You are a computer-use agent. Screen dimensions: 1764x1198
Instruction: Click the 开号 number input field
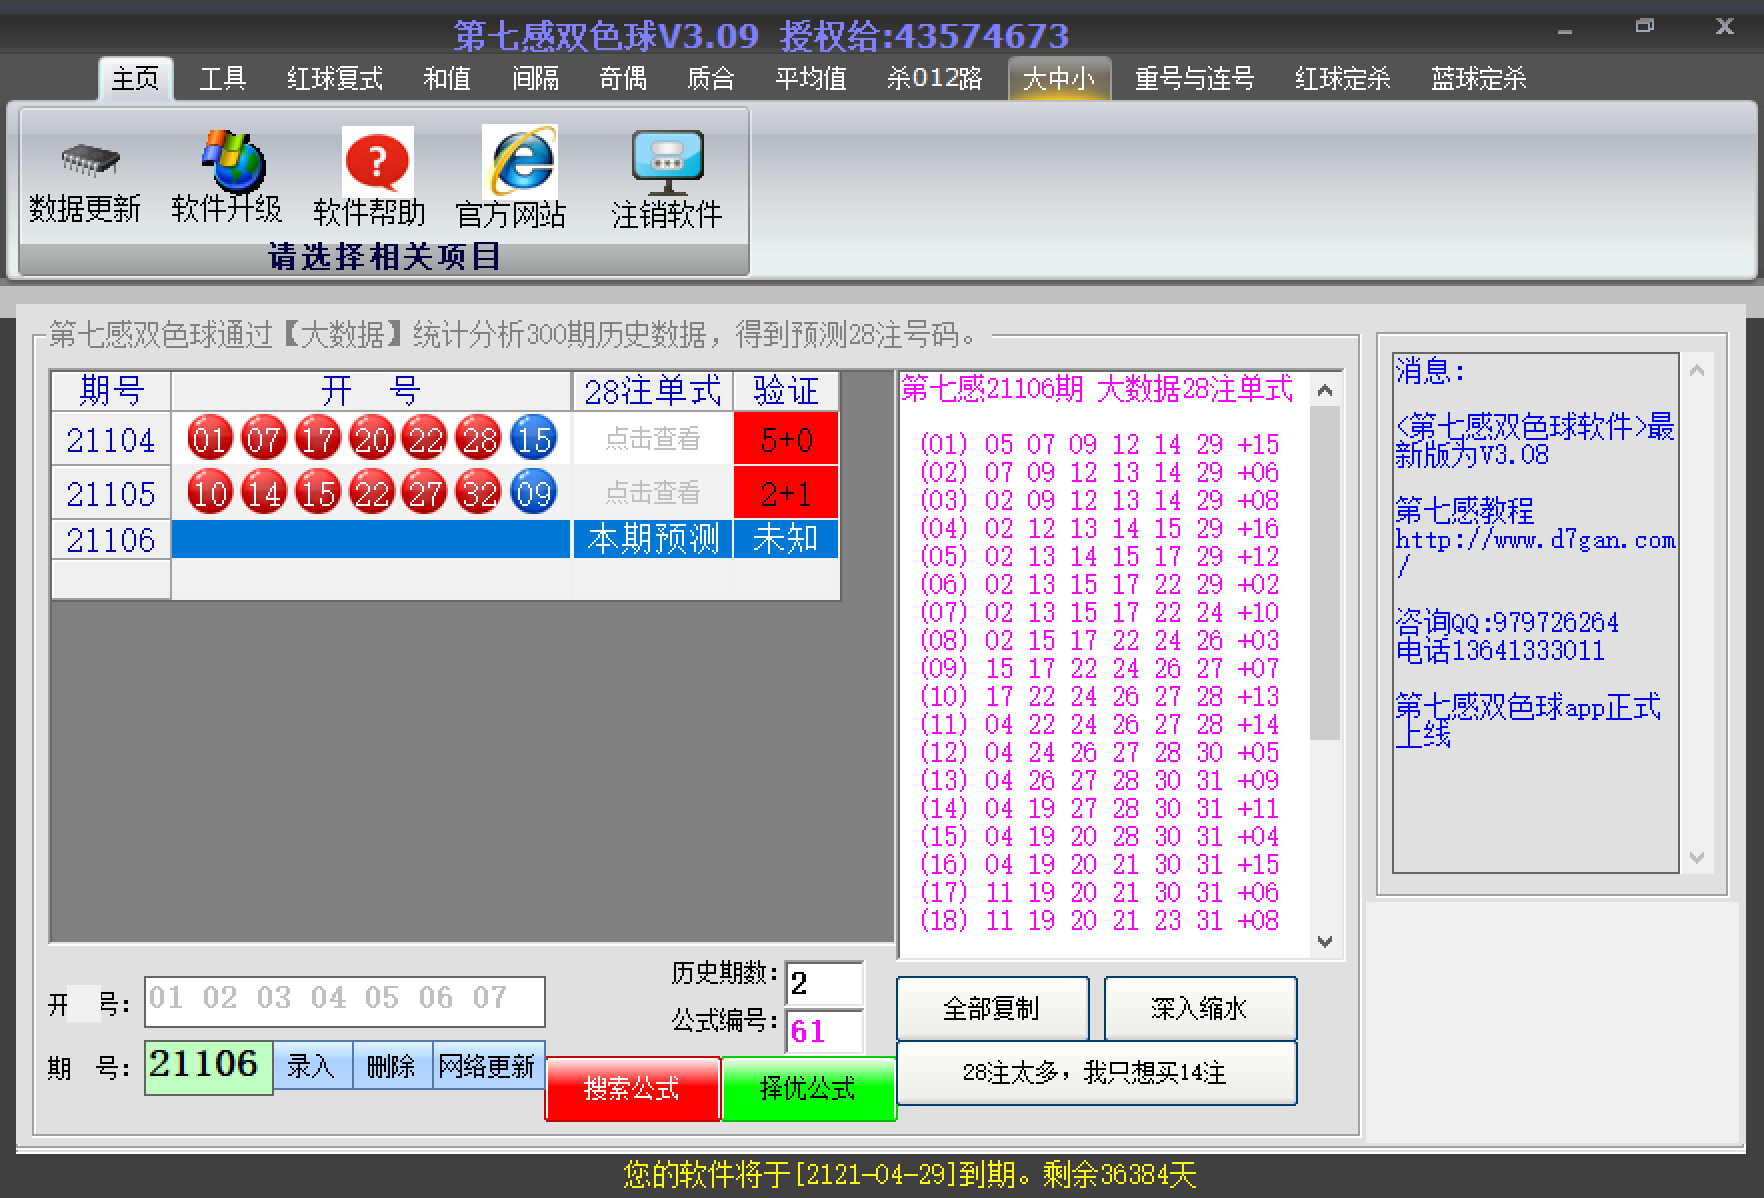[344, 1001]
